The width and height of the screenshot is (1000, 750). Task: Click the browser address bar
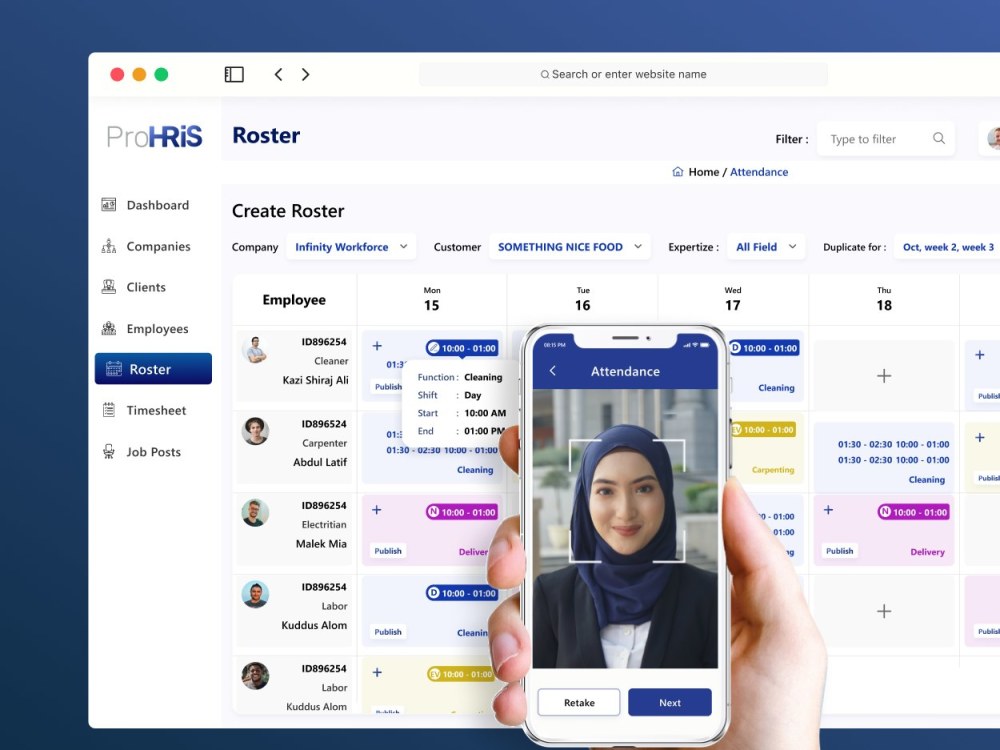pyautogui.click(x=623, y=74)
